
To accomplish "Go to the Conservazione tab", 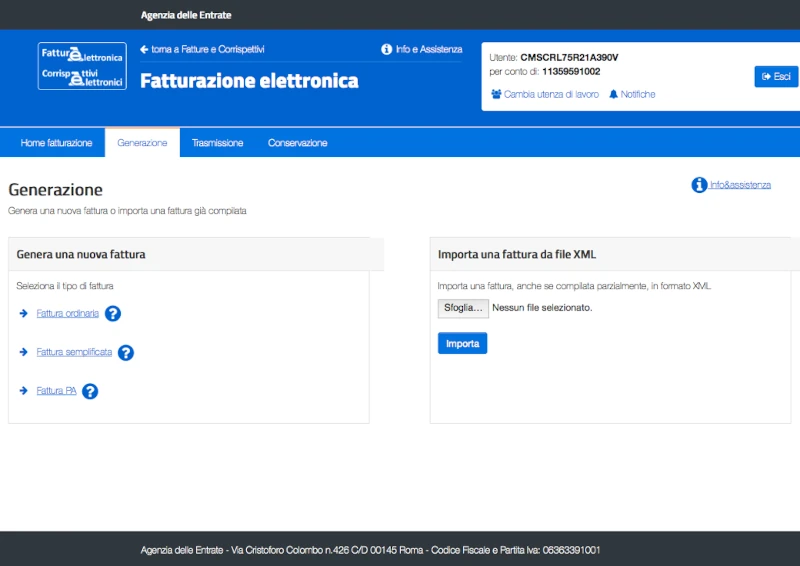I will (x=297, y=143).
